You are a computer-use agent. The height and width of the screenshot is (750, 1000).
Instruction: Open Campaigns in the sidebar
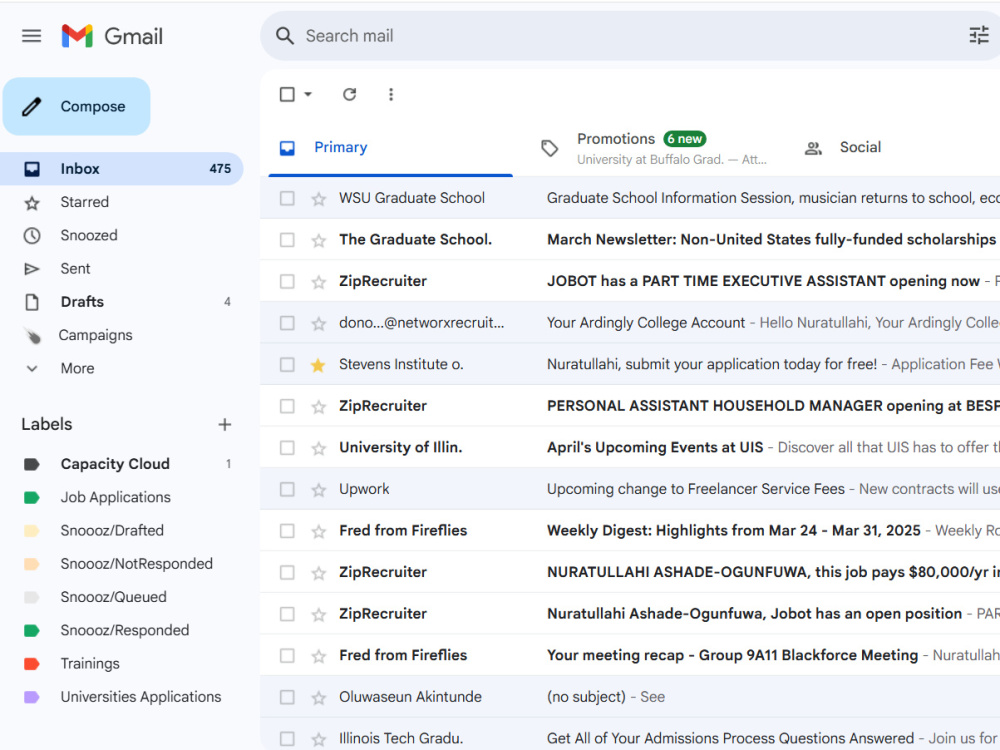[96, 335]
